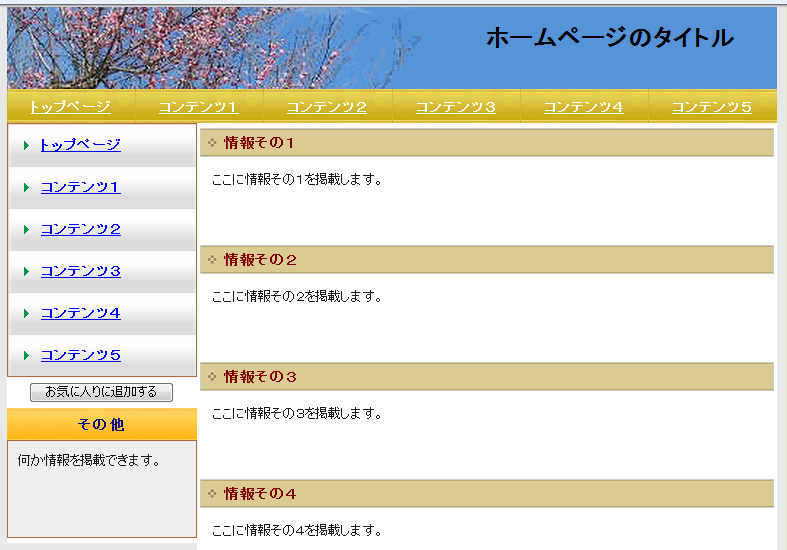The width and height of the screenshot is (787, 550).
Task: Go to コンテンツ2 in the top navigation bar
Action: [x=327, y=107]
